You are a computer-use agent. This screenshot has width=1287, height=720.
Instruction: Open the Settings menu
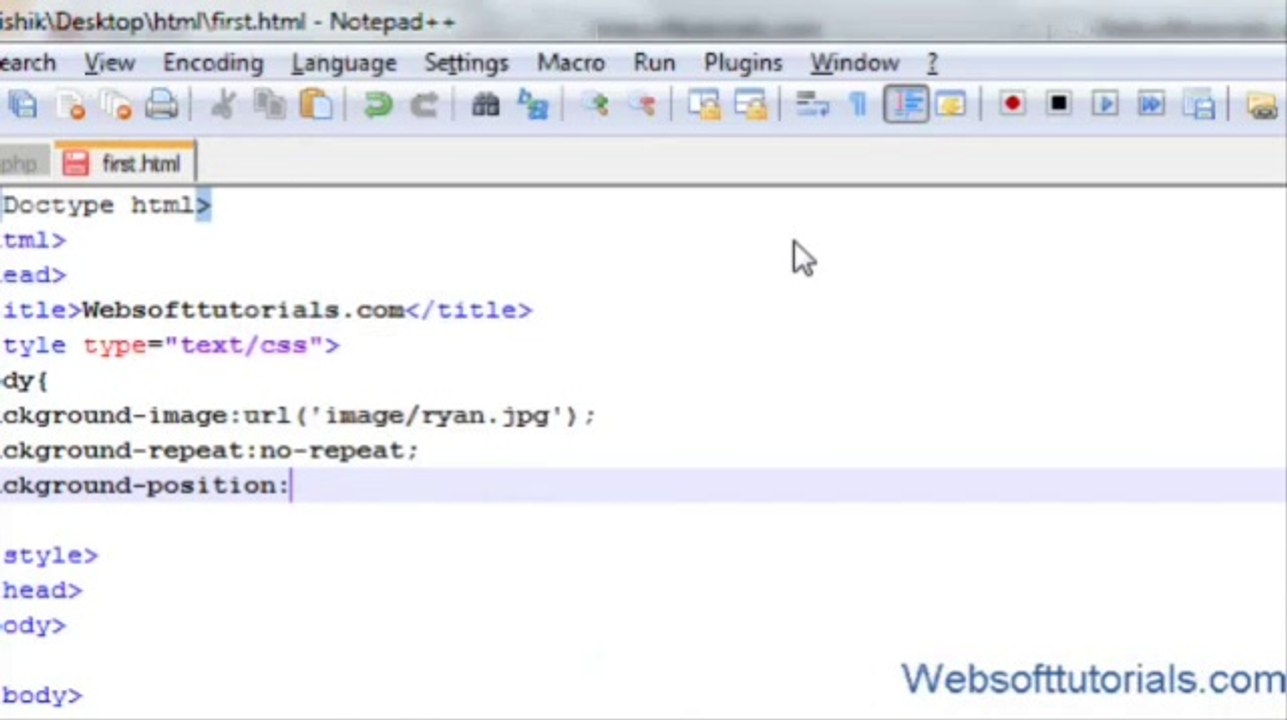pyautogui.click(x=466, y=63)
